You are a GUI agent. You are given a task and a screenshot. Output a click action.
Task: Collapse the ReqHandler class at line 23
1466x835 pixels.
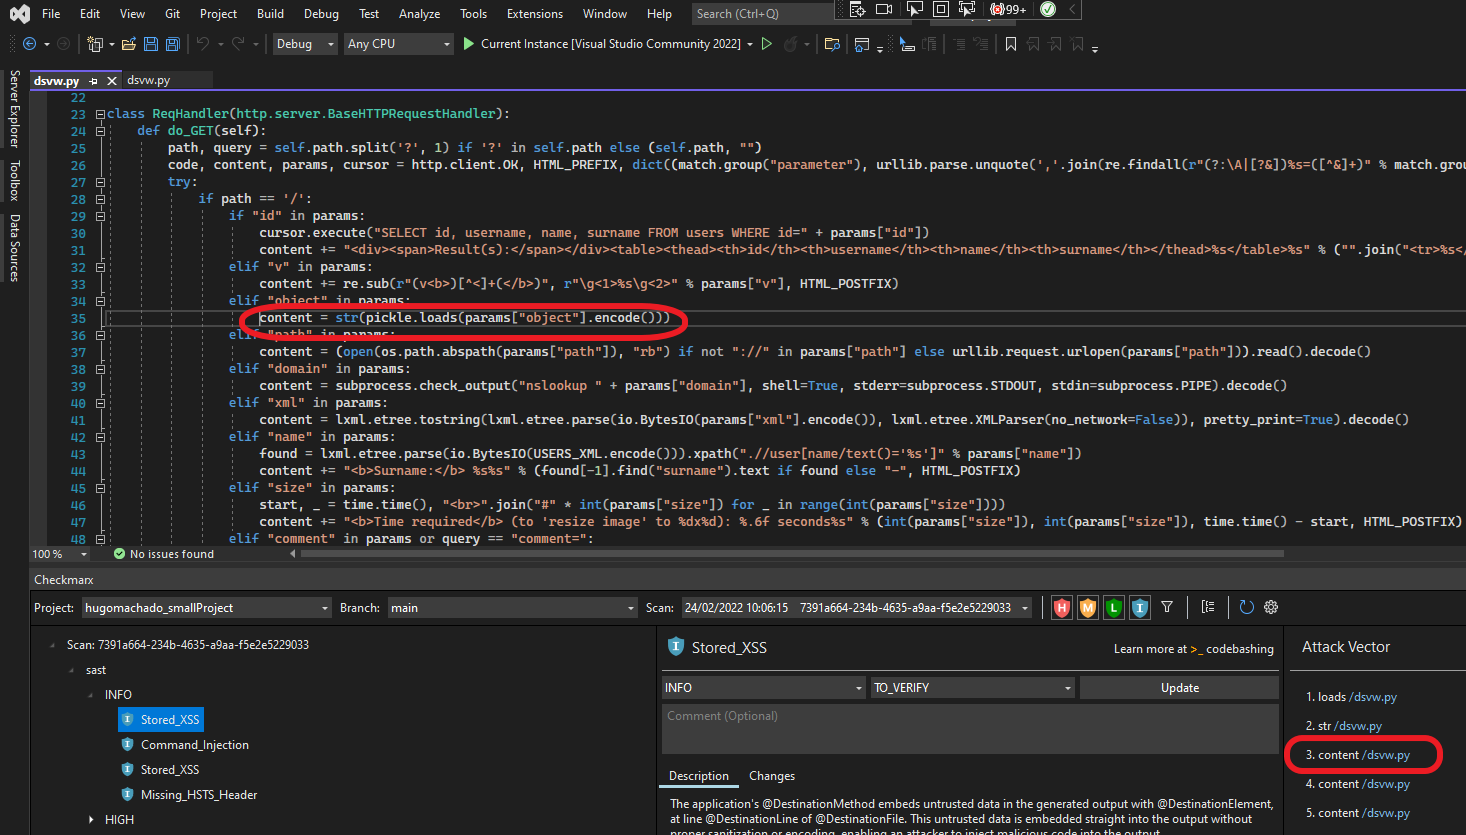100,114
